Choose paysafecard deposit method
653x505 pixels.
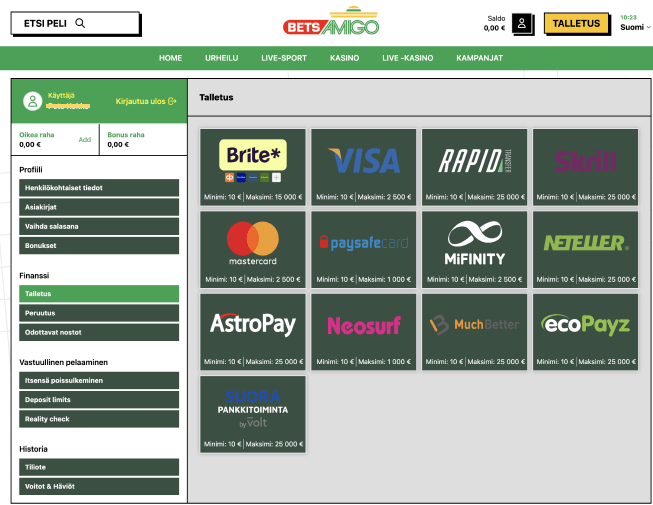click(364, 249)
